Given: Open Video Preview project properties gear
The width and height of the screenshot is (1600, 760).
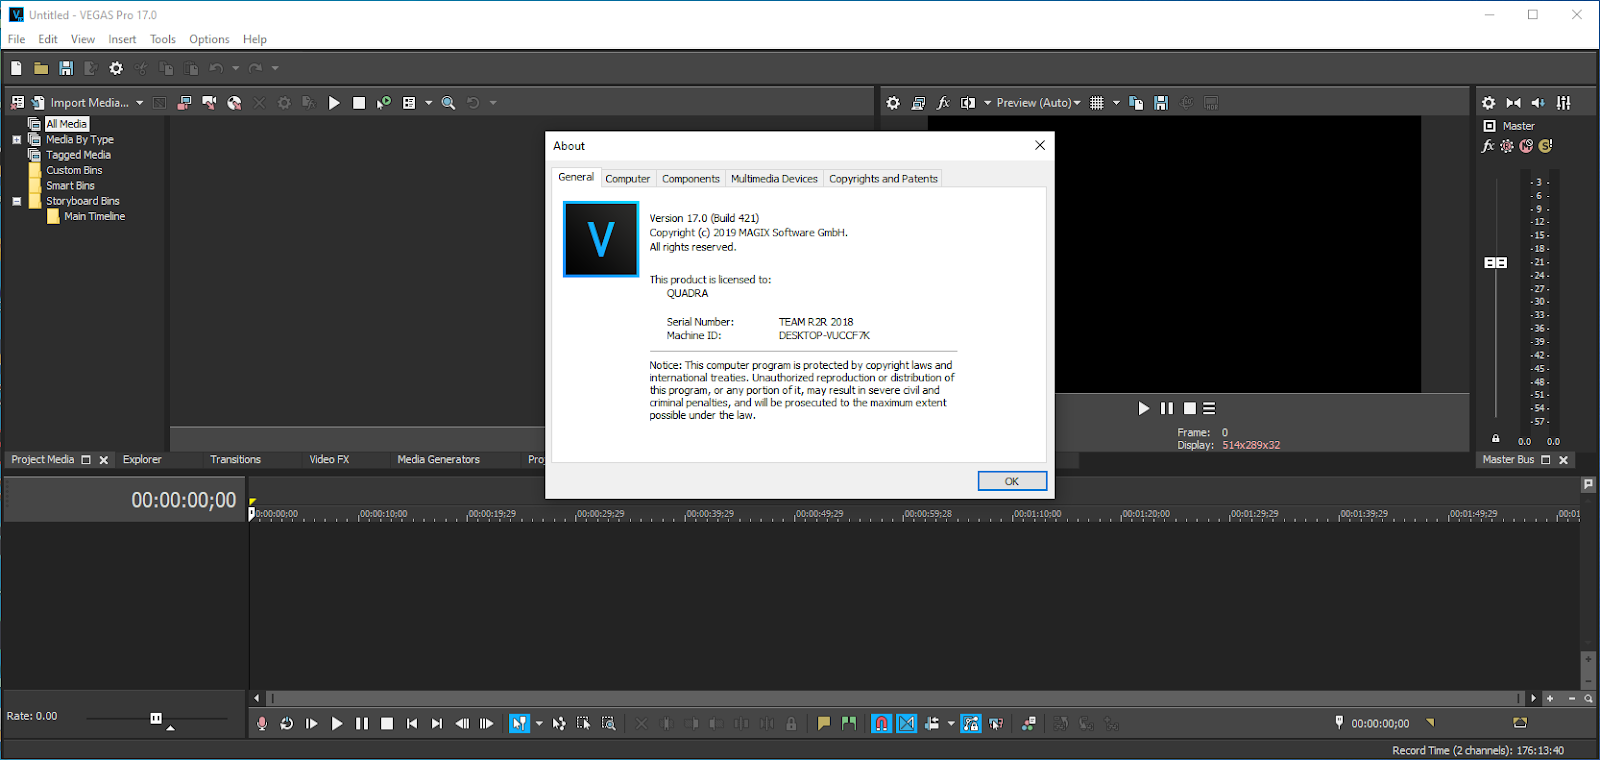Looking at the screenshot, I should (x=893, y=103).
